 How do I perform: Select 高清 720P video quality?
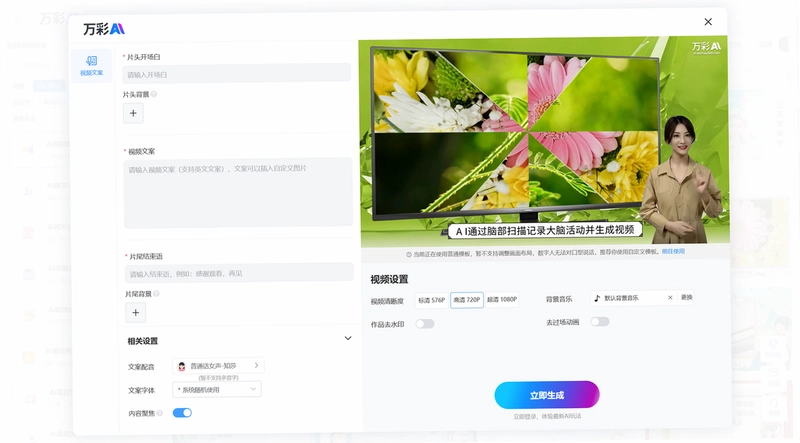tap(467, 300)
